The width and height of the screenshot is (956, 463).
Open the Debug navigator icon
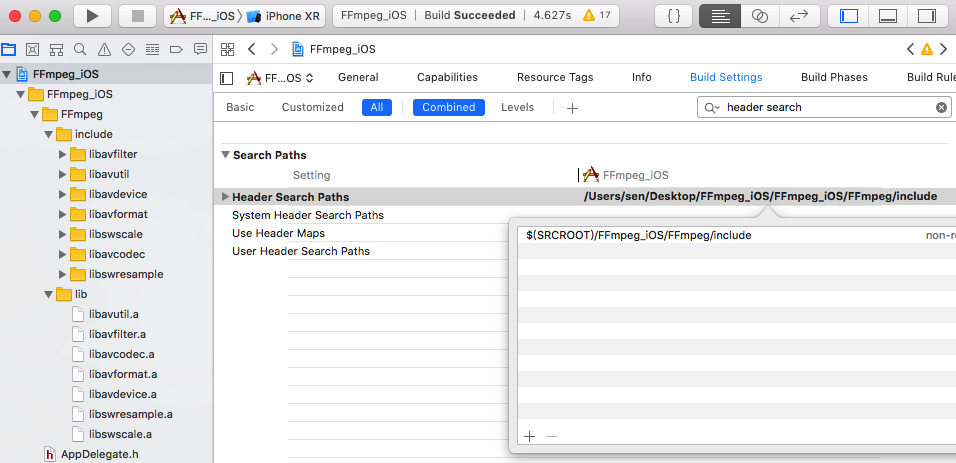[x=152, y=49]
